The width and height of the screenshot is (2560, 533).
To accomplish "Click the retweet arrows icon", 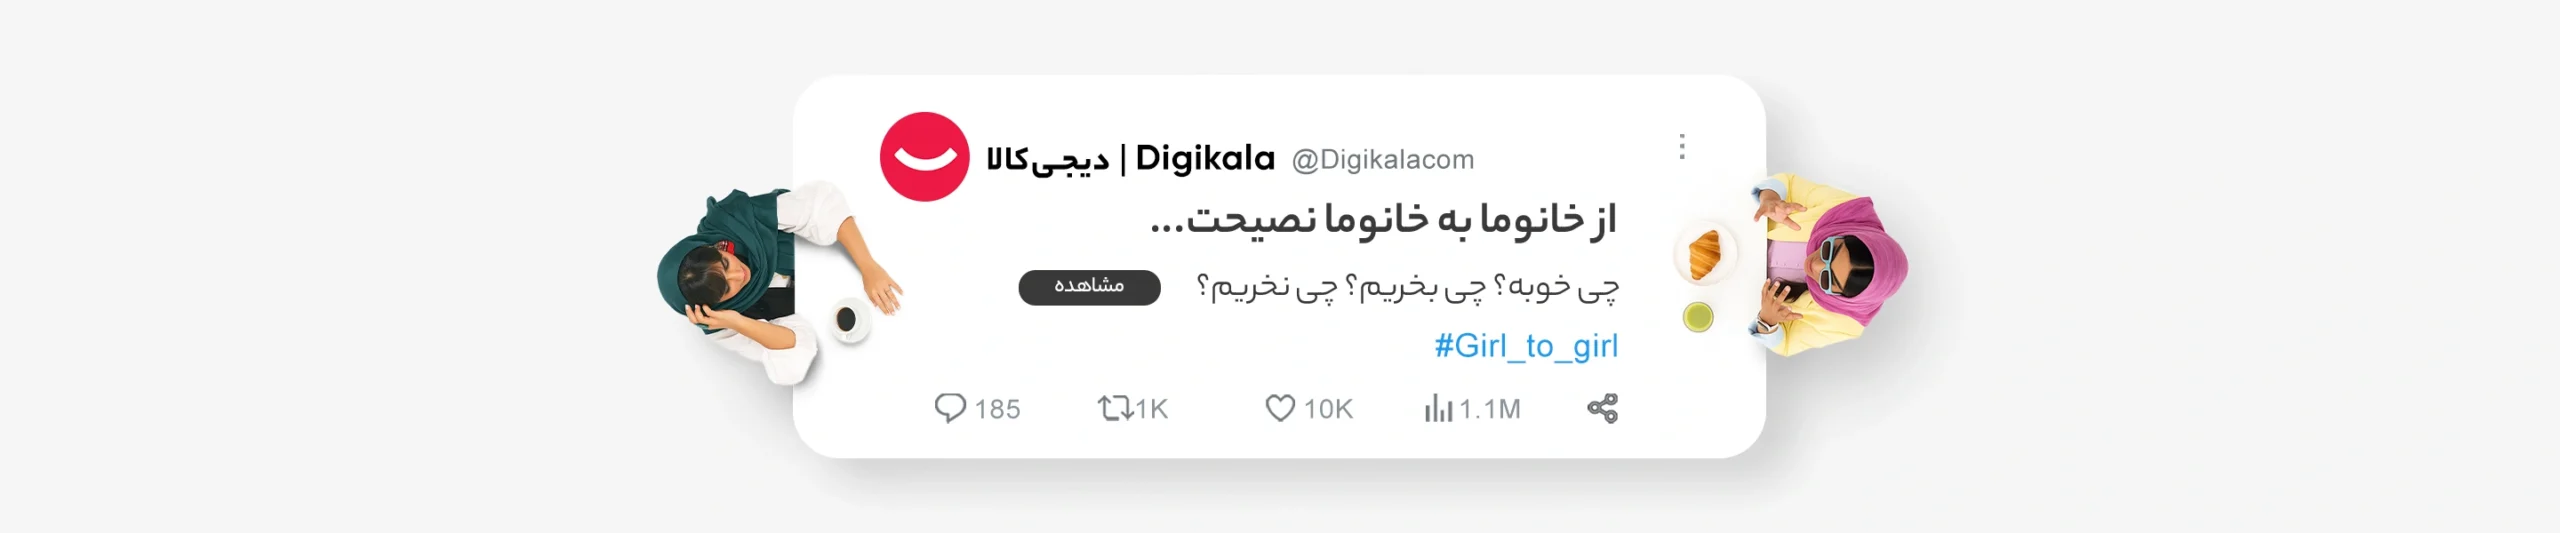I will pos(1114,408).
